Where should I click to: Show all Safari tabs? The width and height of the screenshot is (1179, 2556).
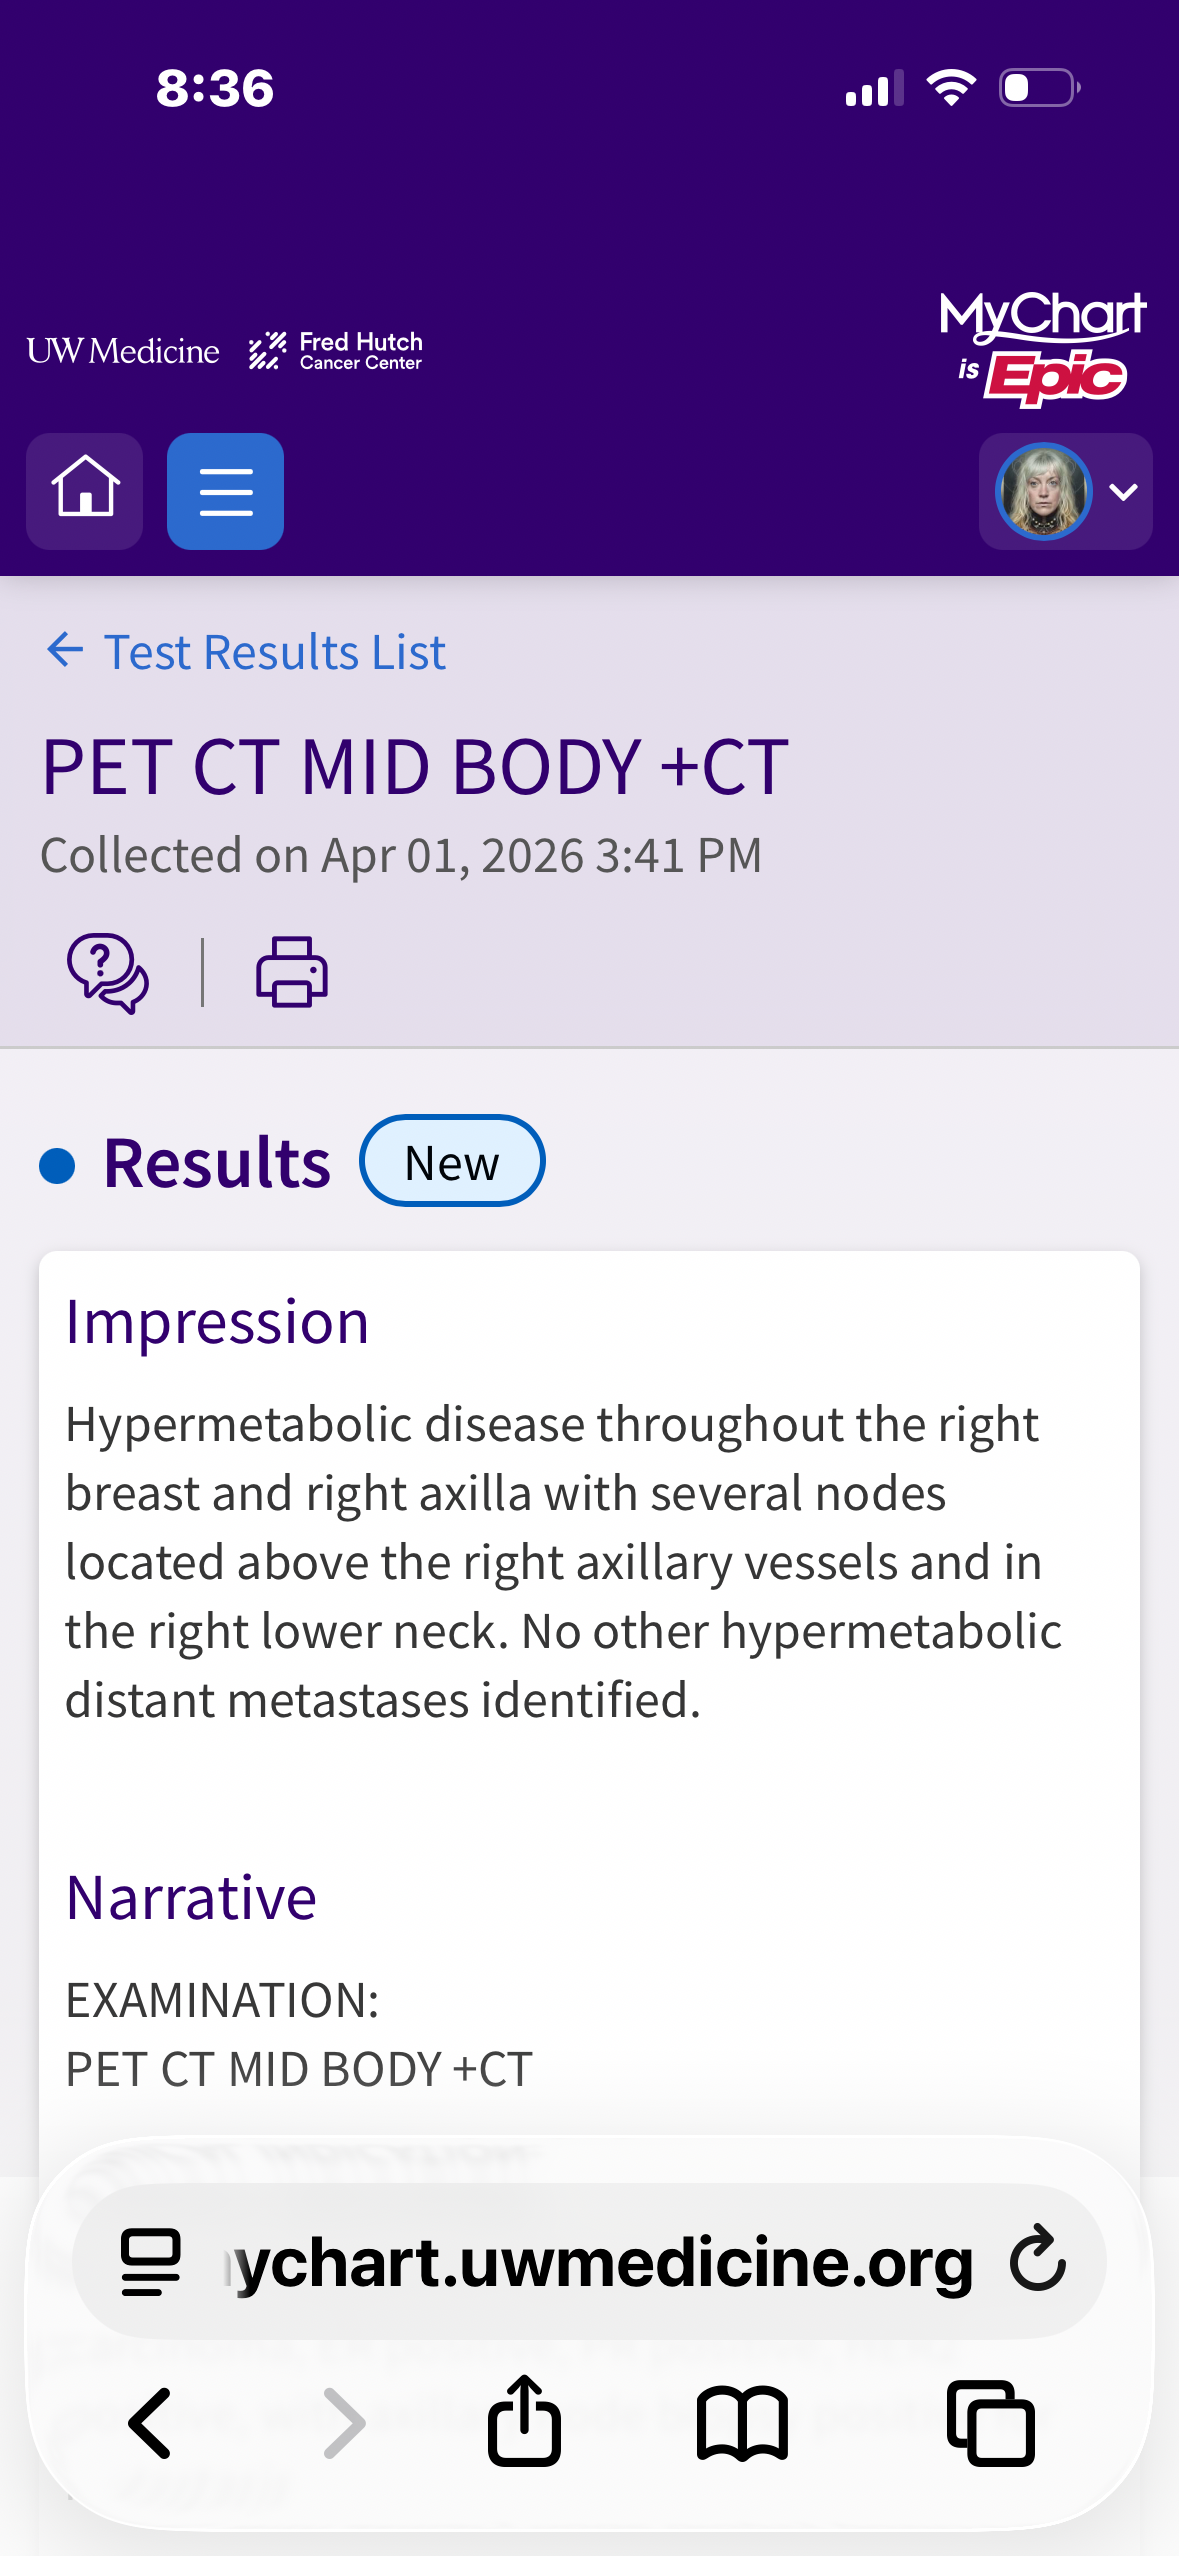point(991,2423)
